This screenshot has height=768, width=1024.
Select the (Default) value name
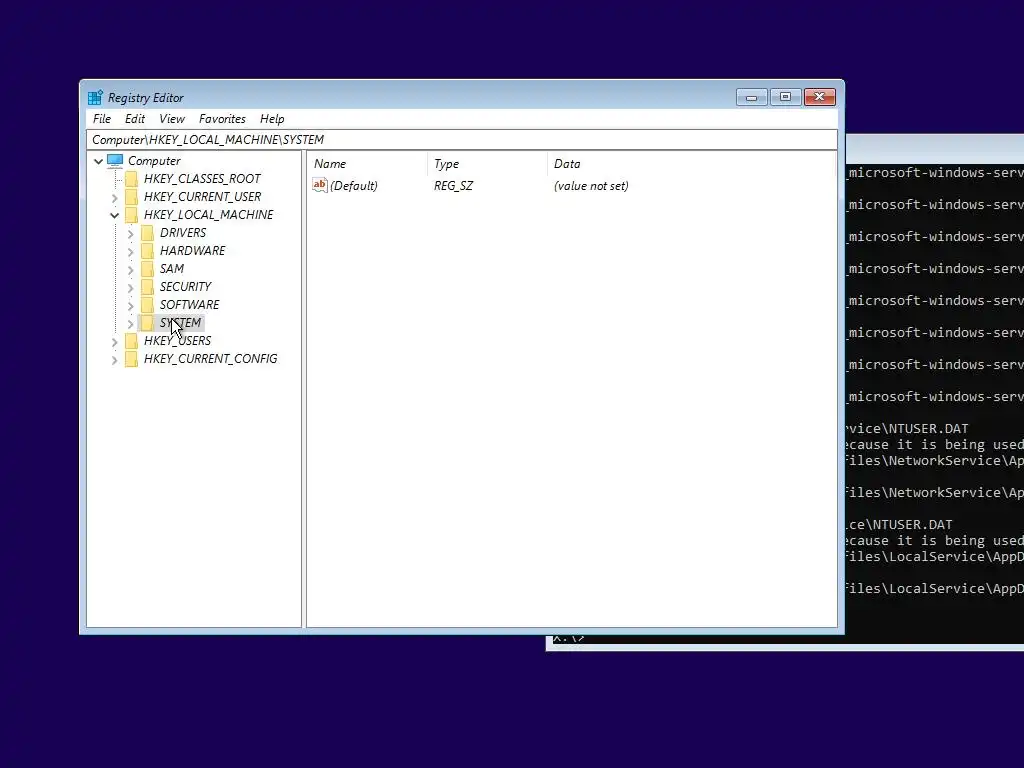[x=354, y=185]
